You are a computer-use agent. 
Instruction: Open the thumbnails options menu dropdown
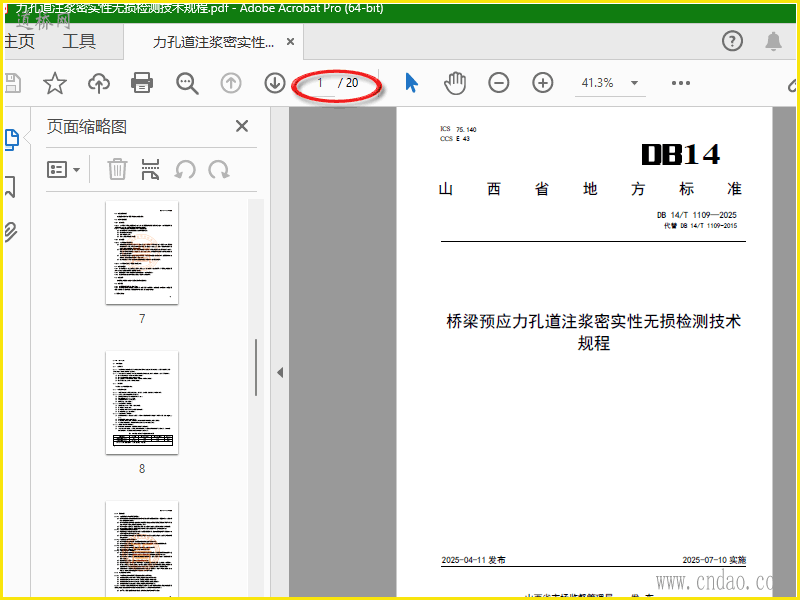(x=63, y=169)
